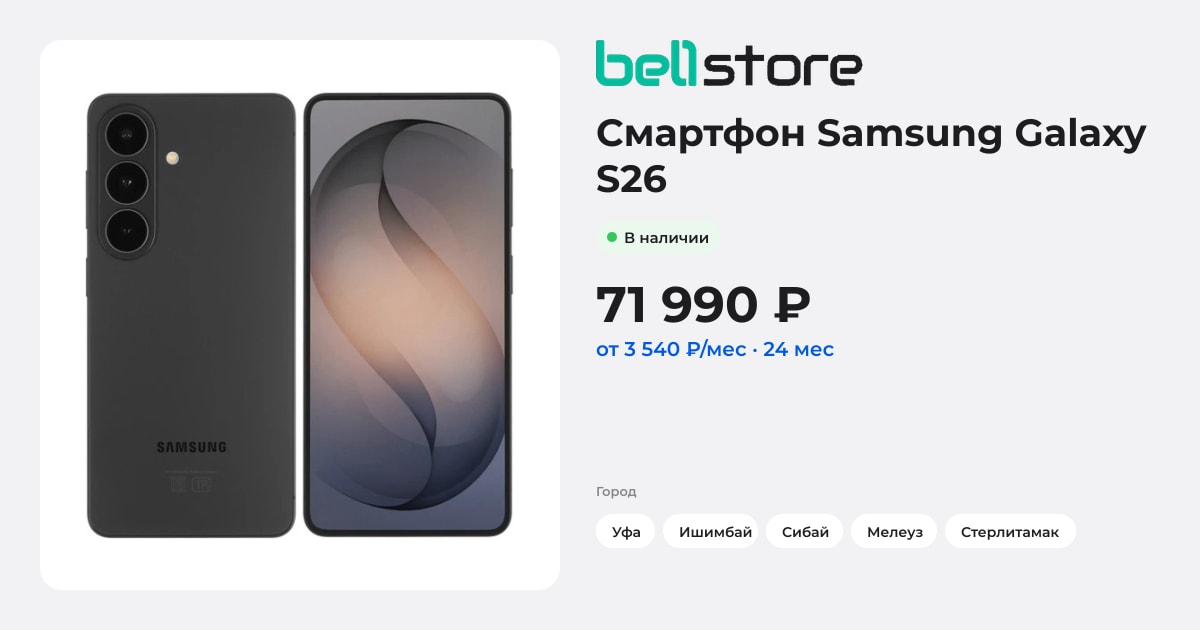Viewport: 1200px width, 630px height.
Task: Click the top camera lens on phone
Action: [127, 133]
